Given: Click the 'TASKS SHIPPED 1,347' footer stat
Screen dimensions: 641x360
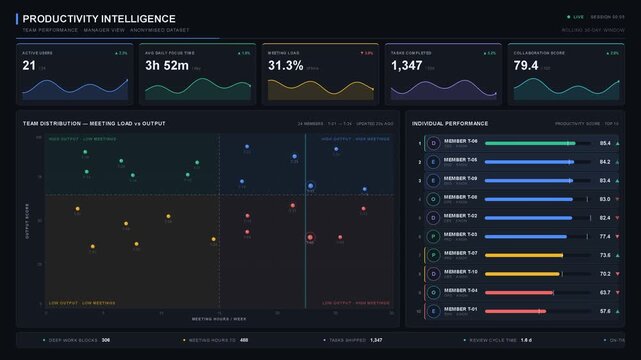Looking at the screenshot, I should (x=353, y=340).
